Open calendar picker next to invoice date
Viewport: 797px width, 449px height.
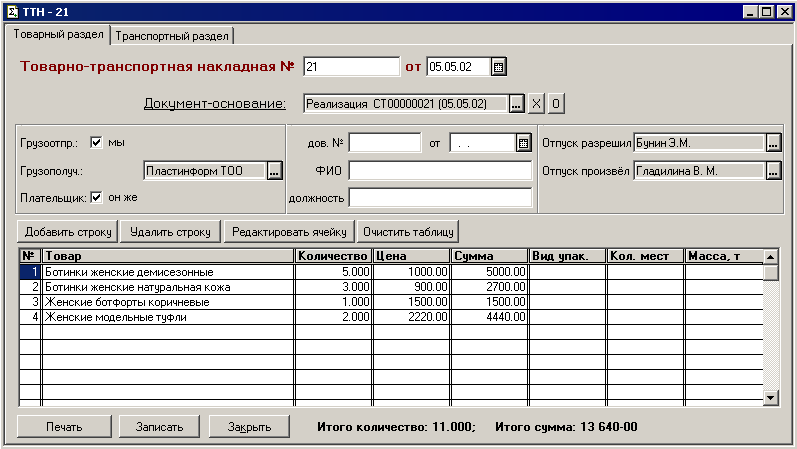click(x=499, y=67)
